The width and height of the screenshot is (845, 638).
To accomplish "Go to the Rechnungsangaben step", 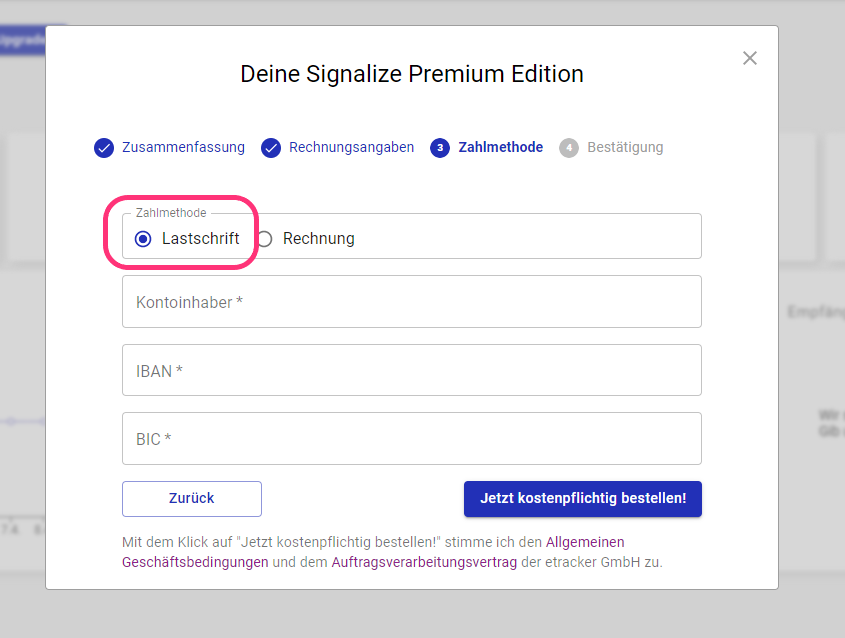I will (x=351, y=147).
